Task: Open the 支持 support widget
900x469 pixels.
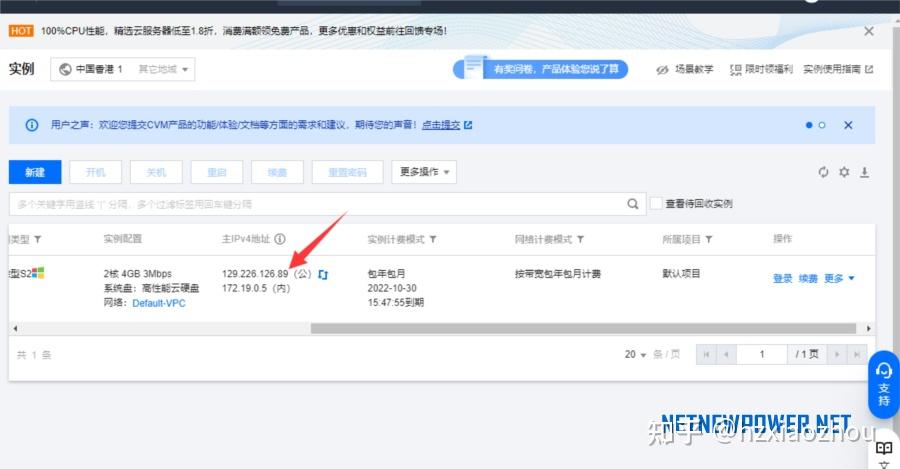Action: click(x=883, y=385)
